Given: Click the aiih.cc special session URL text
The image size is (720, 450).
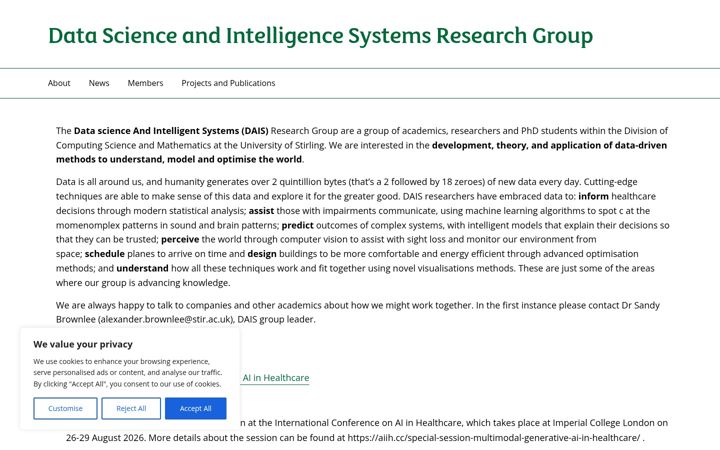Looking at the screenshot, I should coord(493,438).
